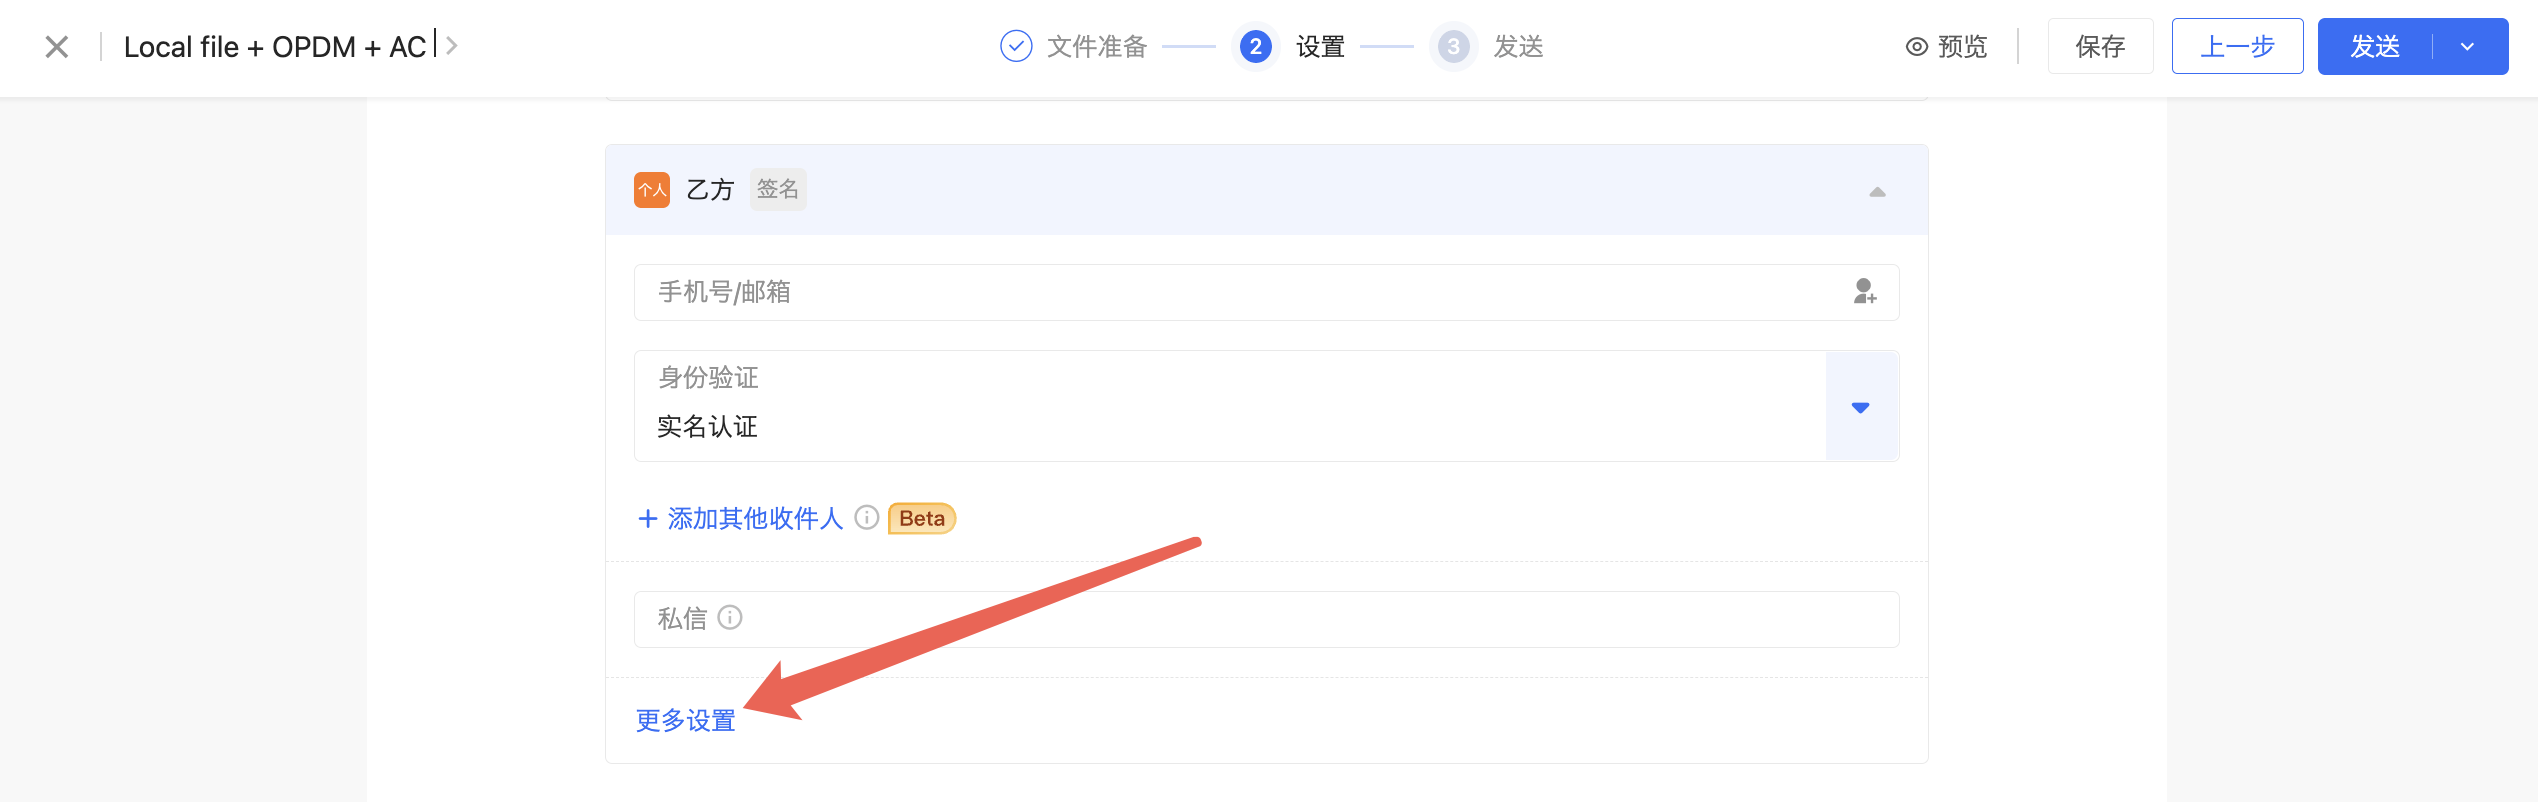Close the document setup with the X icon
The image size is (2538, 802).
pos(57,47)
